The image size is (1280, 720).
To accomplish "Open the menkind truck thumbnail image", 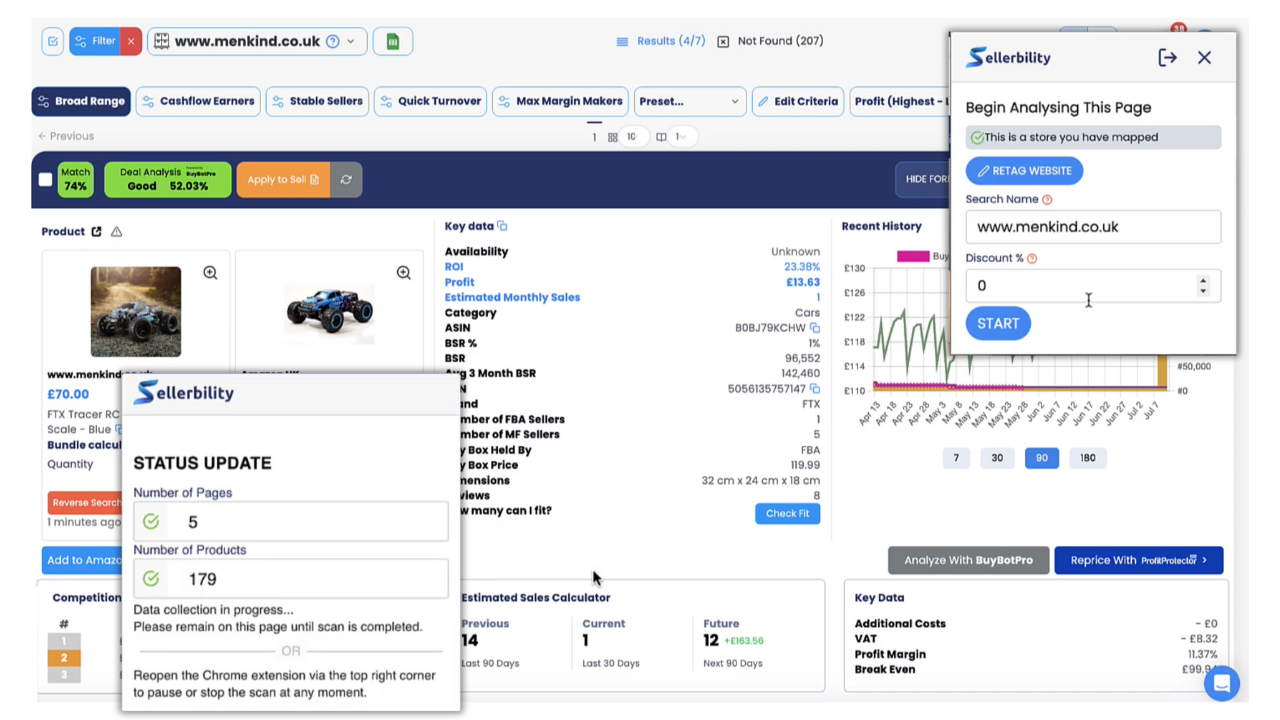I will 136,311.
